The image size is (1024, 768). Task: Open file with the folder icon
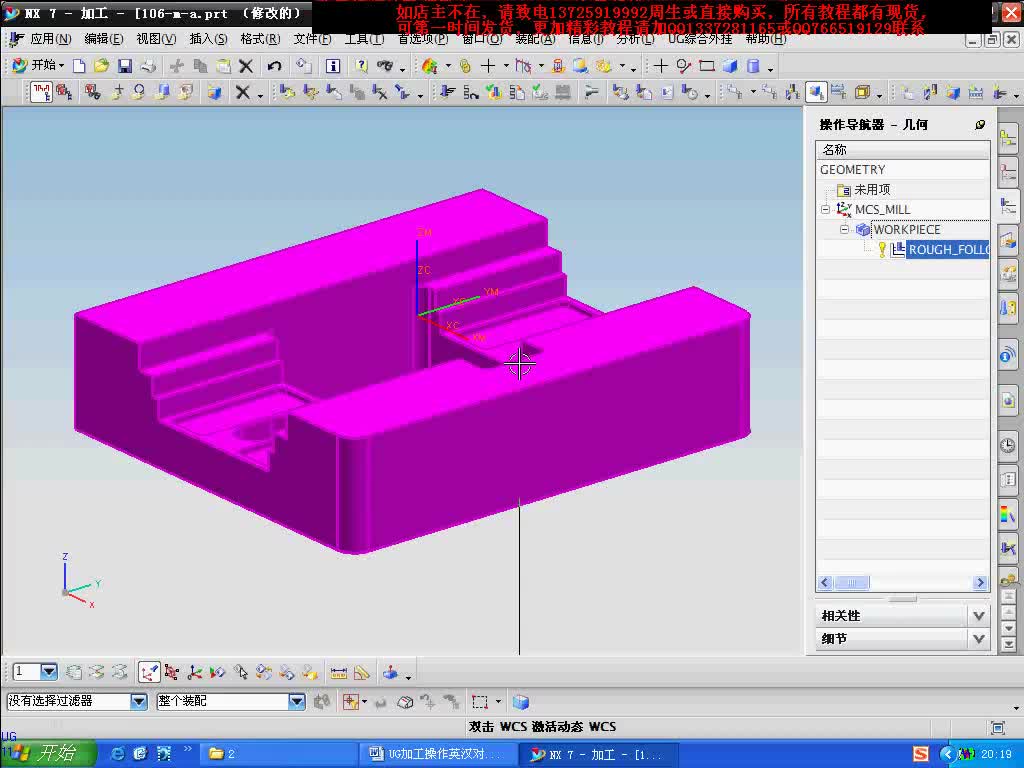[x=101, y=66]
